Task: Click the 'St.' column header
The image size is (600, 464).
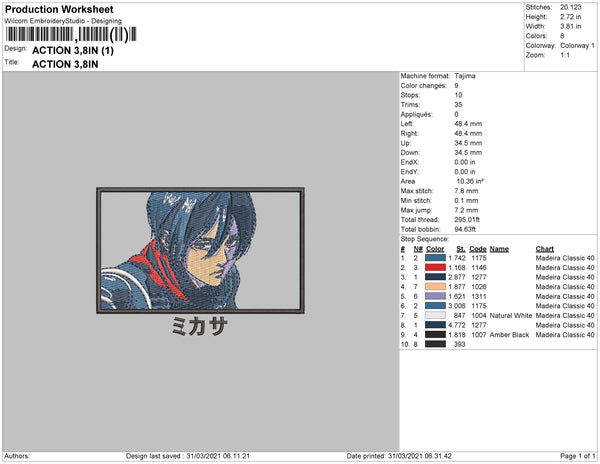Action: 461,249
